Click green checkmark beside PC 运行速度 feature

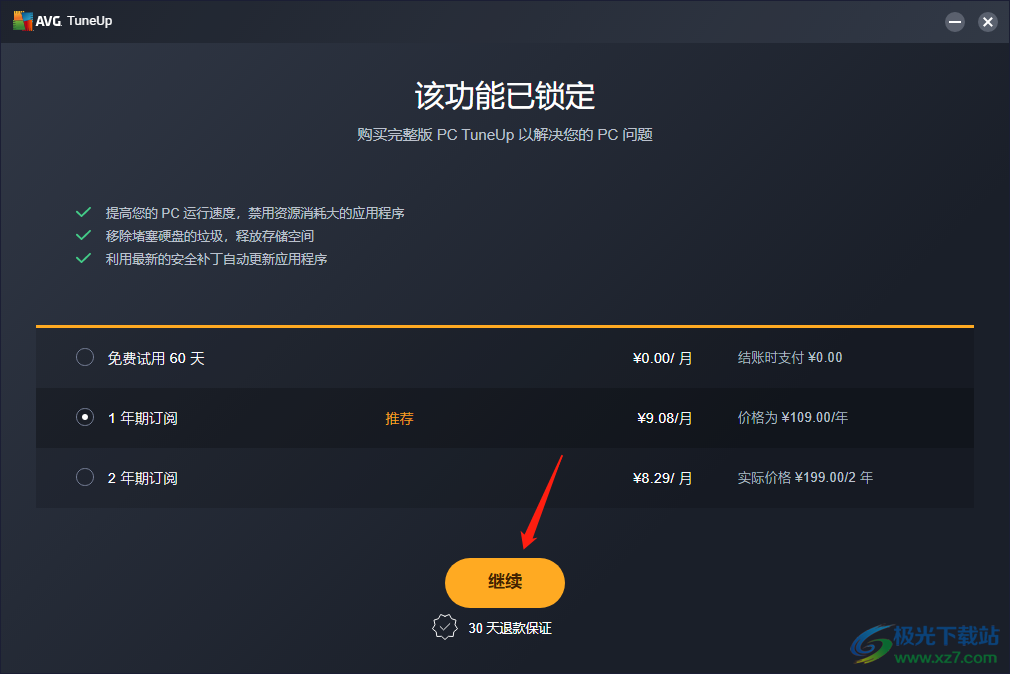point(83,212)
